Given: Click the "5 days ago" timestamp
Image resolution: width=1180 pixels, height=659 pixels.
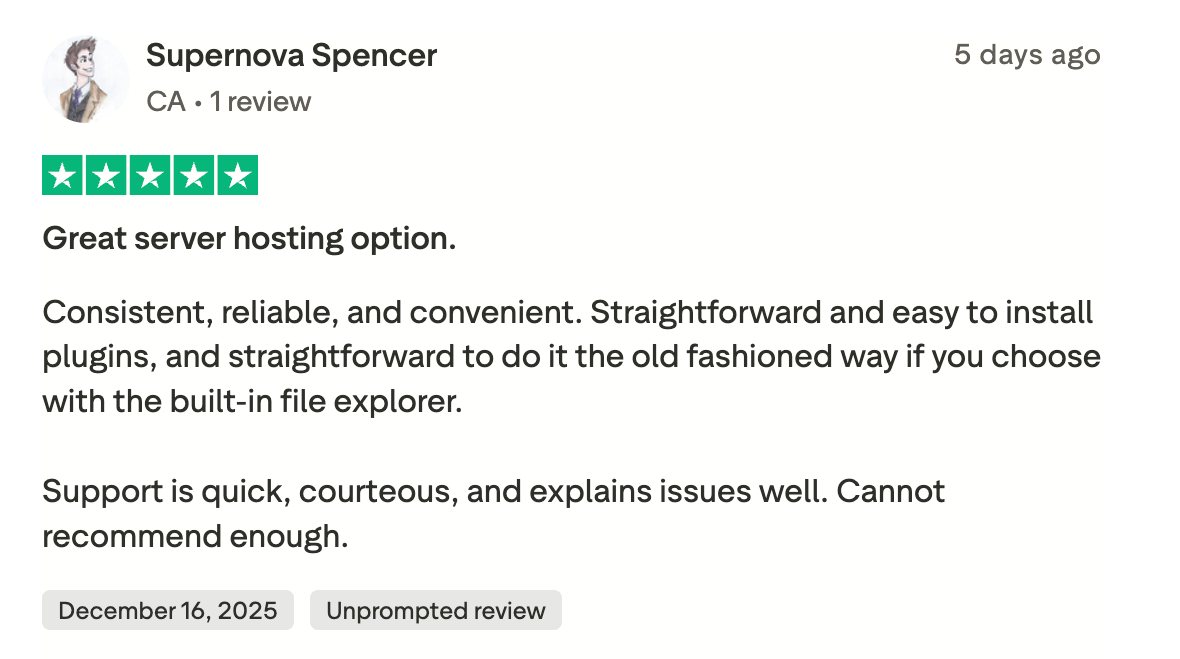Looking at the screenshot, I should pos(1026,55).
